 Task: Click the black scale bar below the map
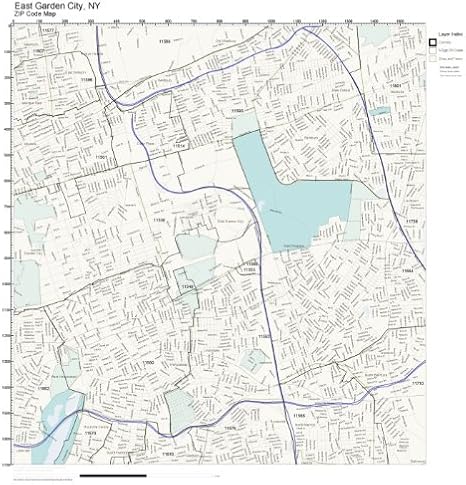pyautogui.click(x=113, y=476)
